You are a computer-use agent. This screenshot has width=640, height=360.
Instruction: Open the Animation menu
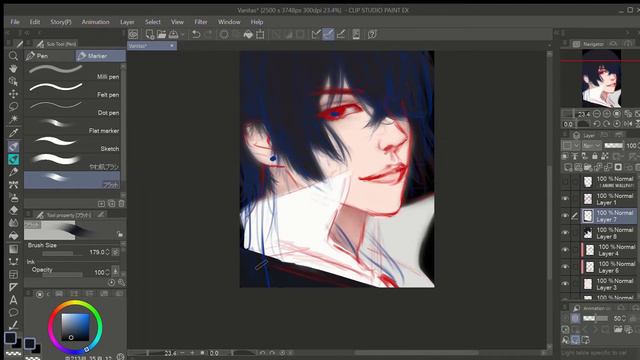96,22
